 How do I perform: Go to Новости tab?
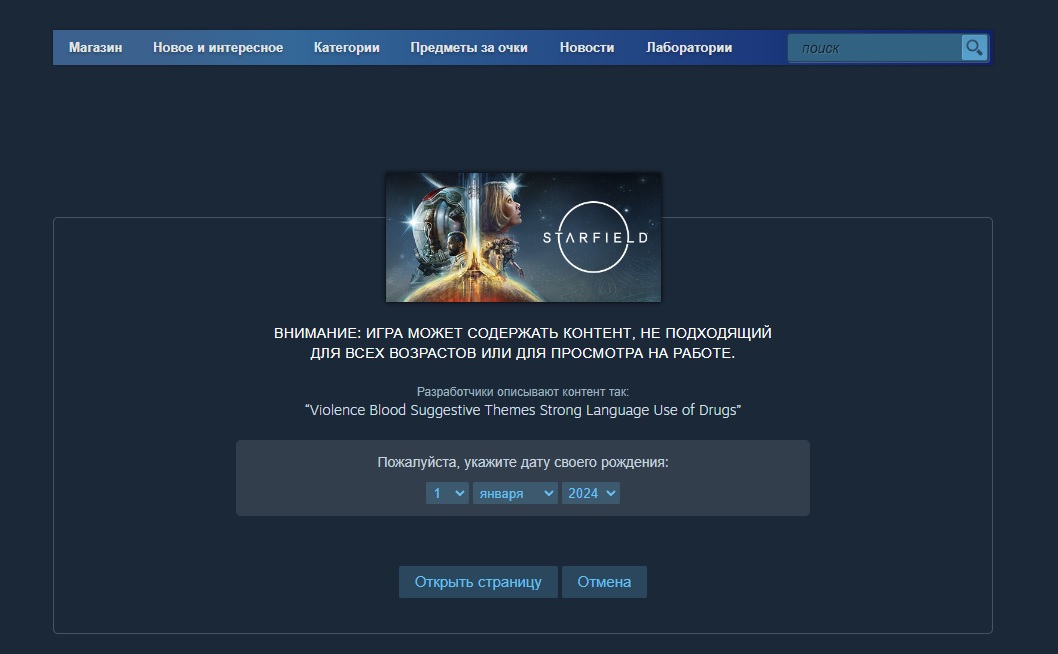point(587,48)
